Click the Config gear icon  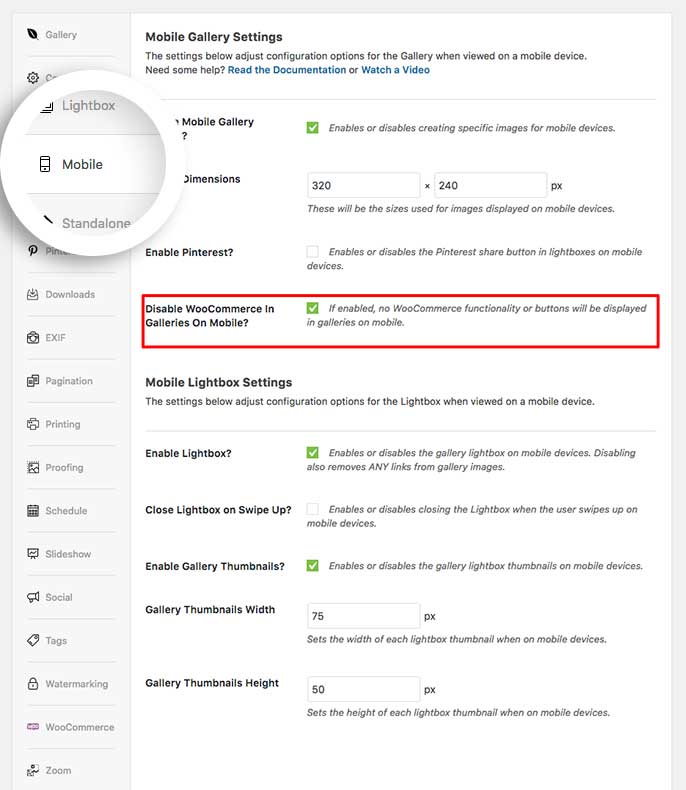pos(33,78)
